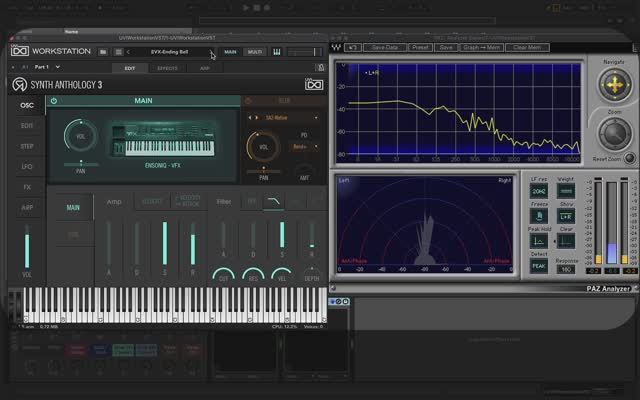Click the Ensoniq VFX keyboard image
640x400 pixels.
(163, 139)
